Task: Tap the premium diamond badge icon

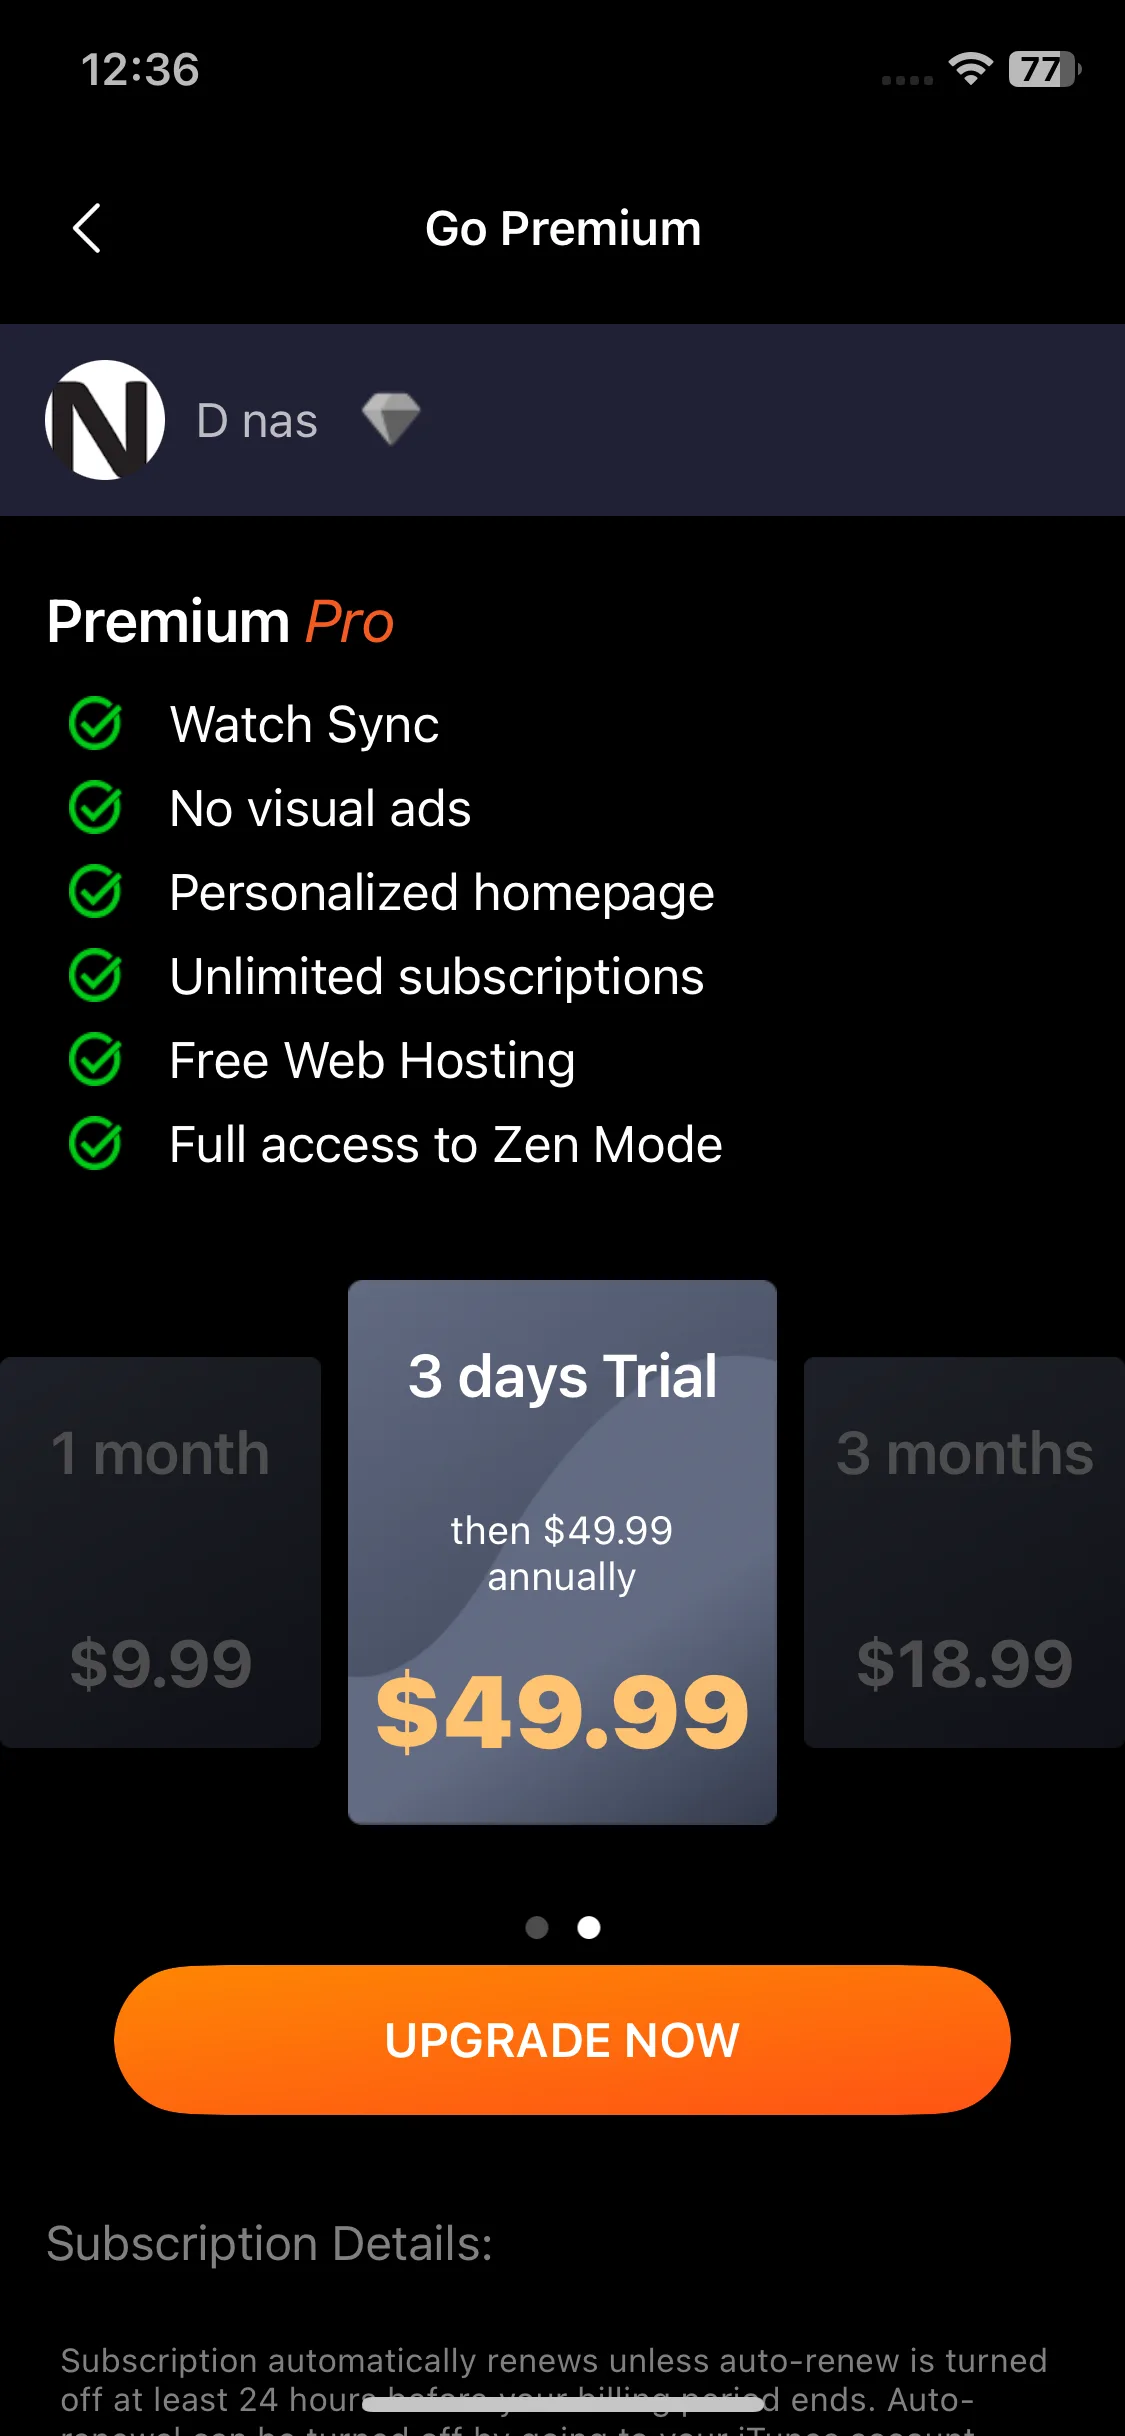Action: 391,419
